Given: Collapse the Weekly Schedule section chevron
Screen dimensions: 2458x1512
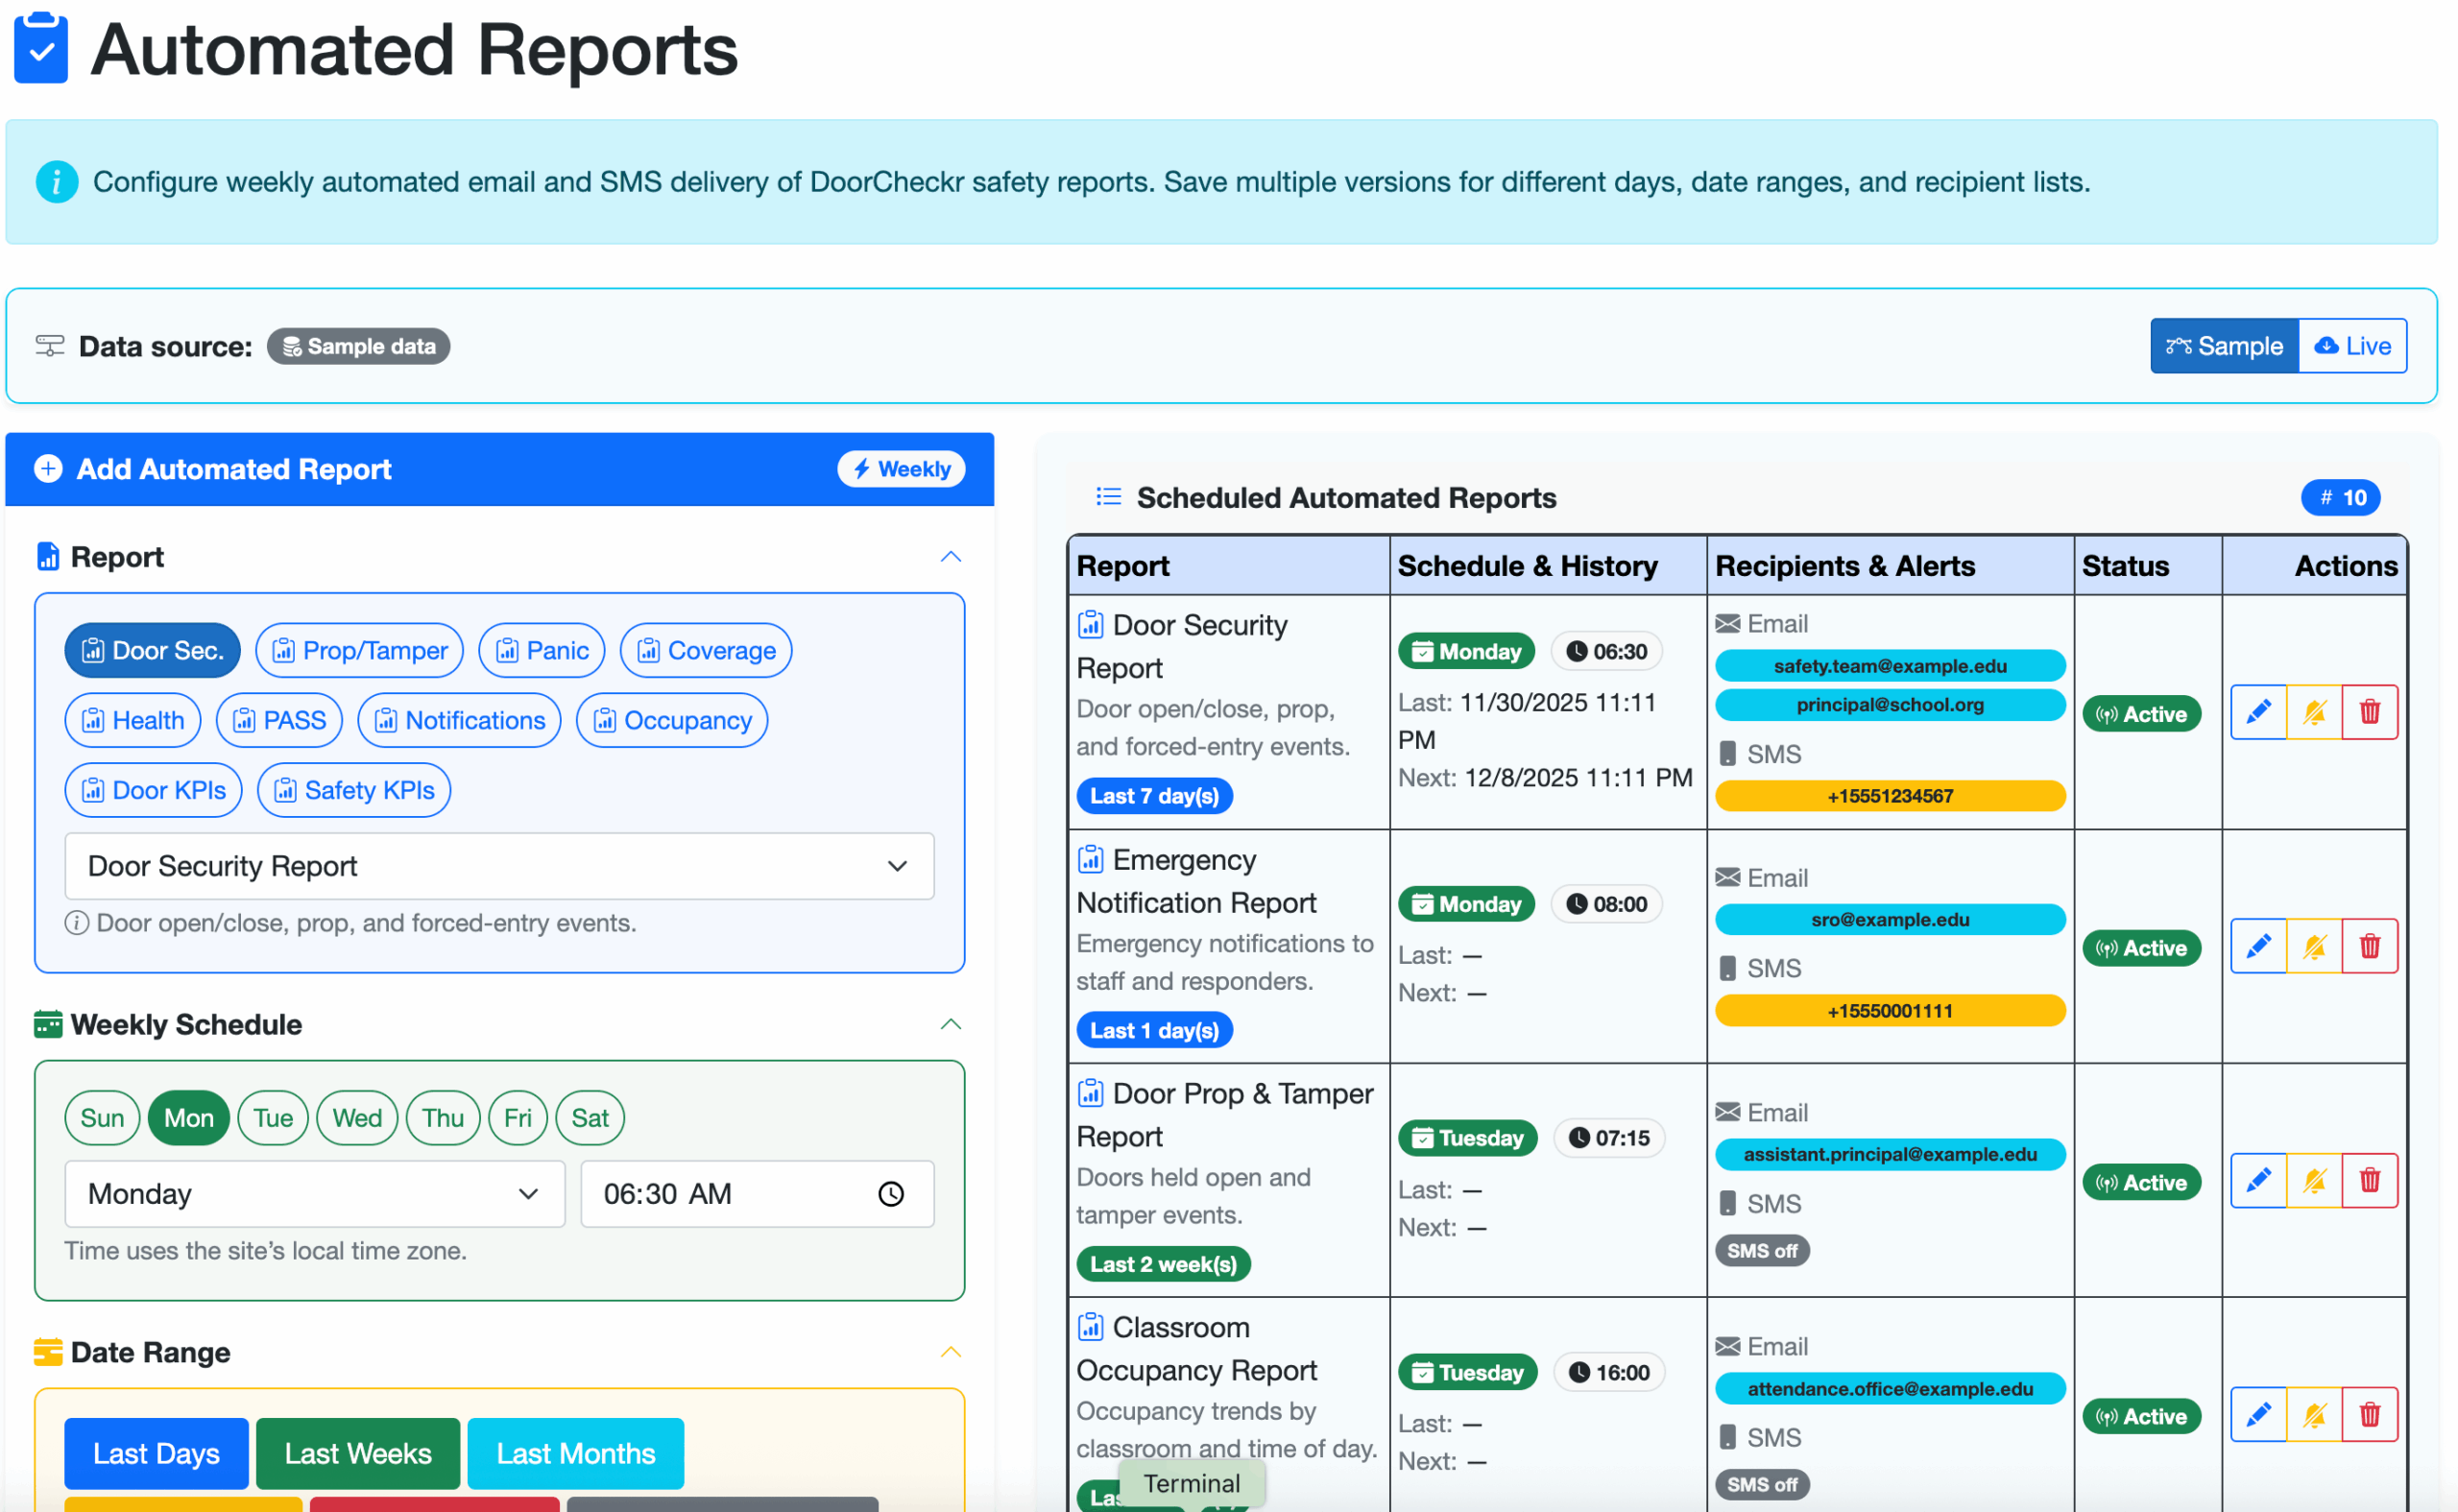Looking at the screenshot, I should (x=951, y=1024).
